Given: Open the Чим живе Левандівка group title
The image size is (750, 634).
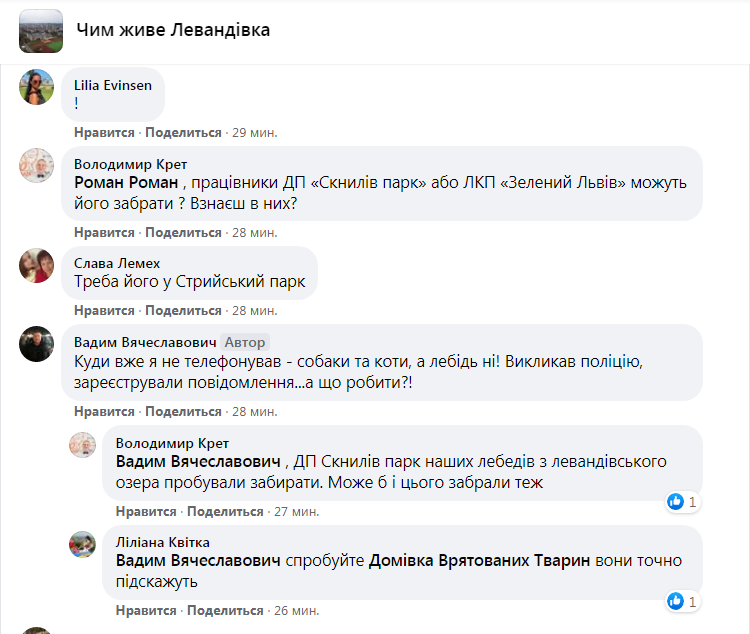Looking at the screenshot, I should click(x=173, y=30).
